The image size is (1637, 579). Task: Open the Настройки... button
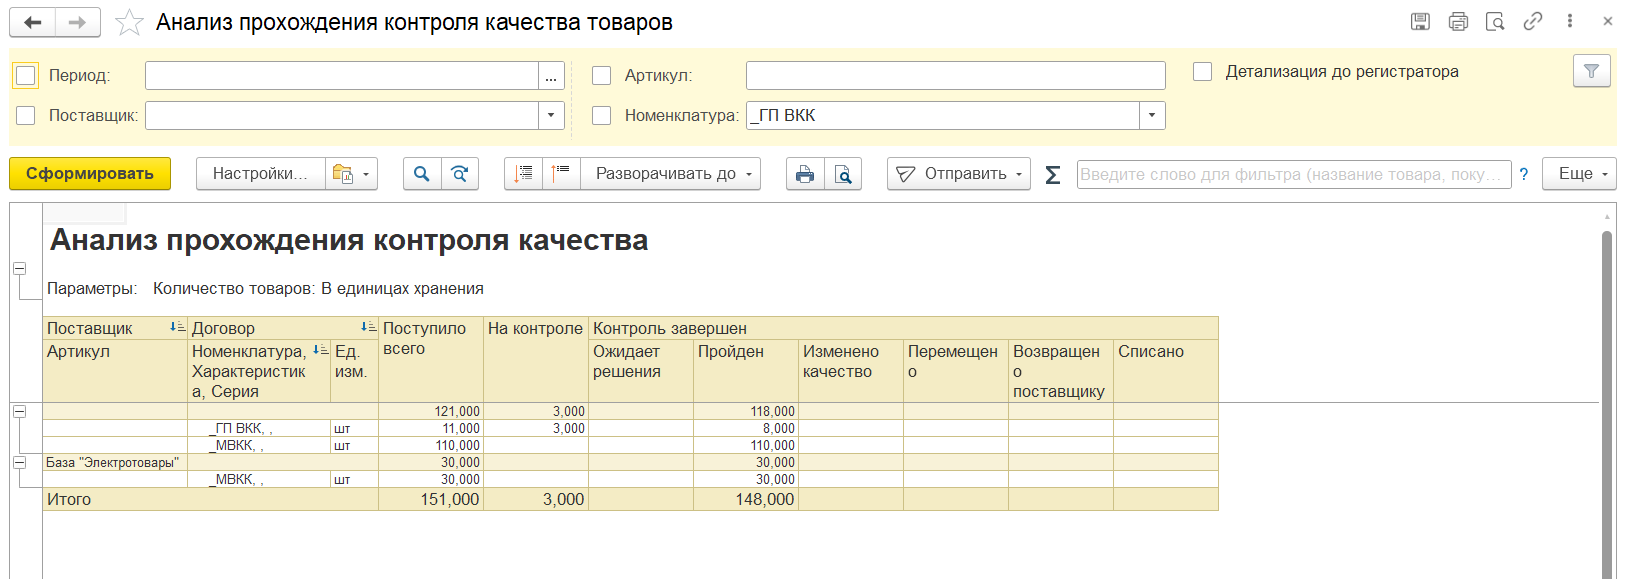coord(260,174)
